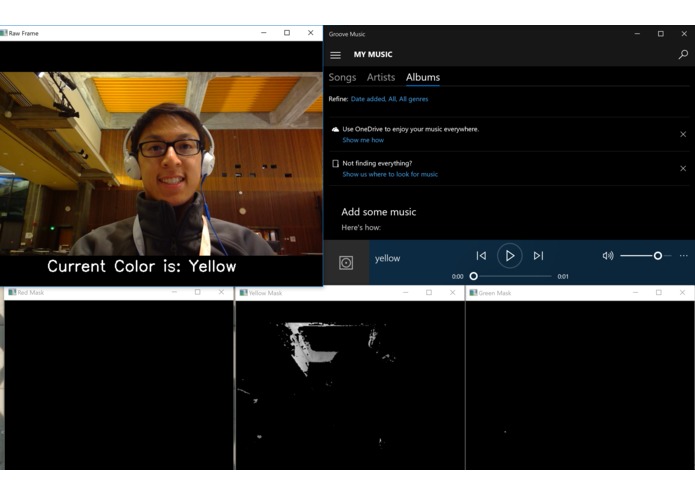Open the Date added sort filter

pos(368,99)
